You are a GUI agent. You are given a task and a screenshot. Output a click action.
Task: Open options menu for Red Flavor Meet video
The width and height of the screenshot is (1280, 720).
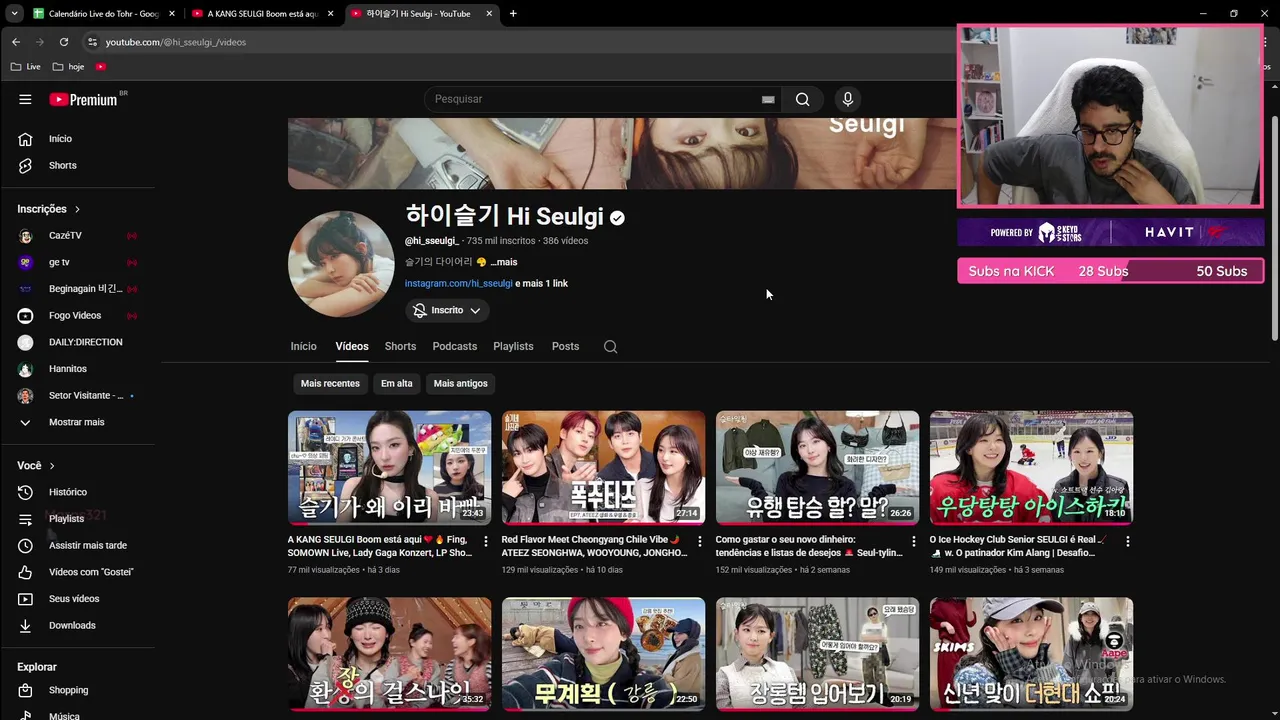[x=700, y=541]
